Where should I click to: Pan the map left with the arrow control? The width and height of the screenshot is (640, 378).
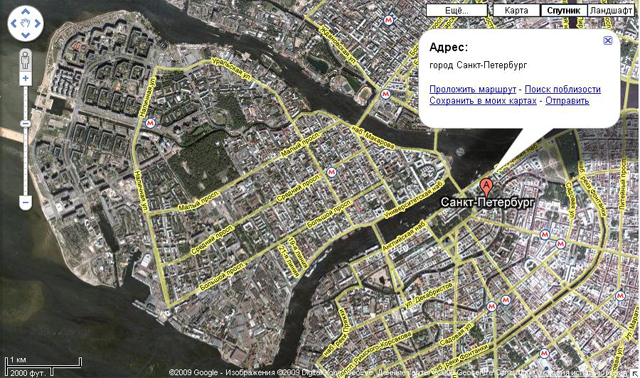click(x=14, y=23)
